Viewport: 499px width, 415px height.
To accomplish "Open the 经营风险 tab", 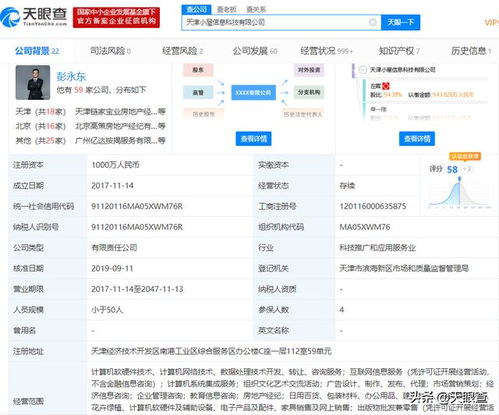I will tap(182, 51).
